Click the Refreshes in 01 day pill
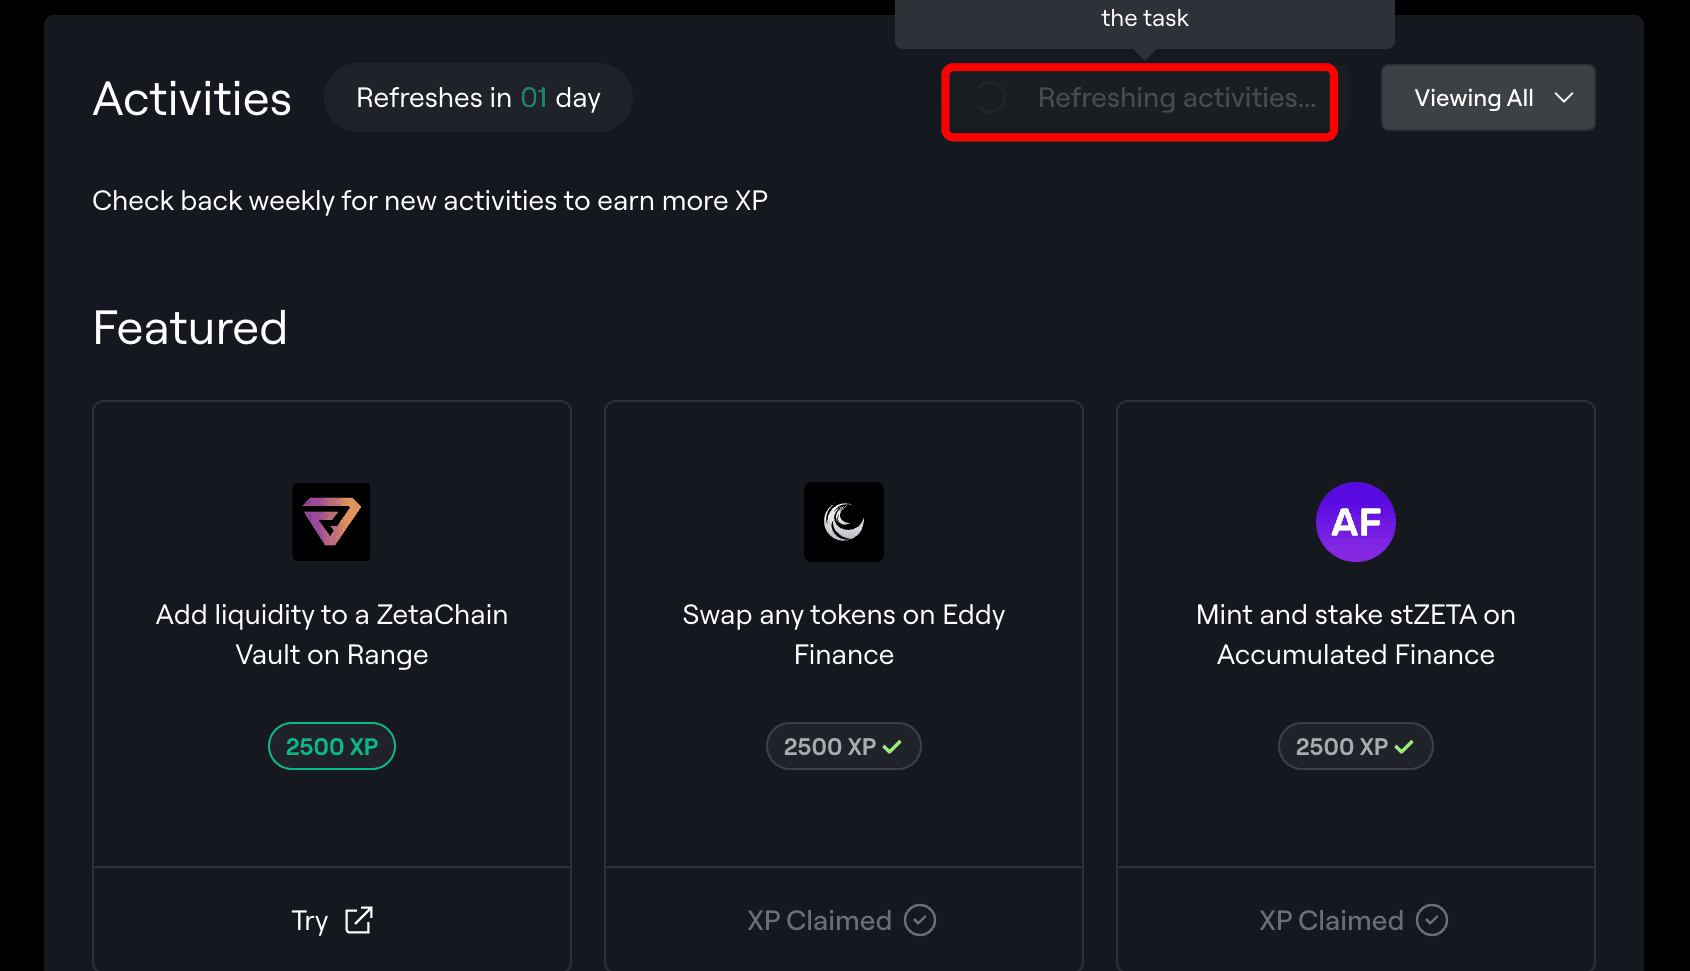 [478, 98]
